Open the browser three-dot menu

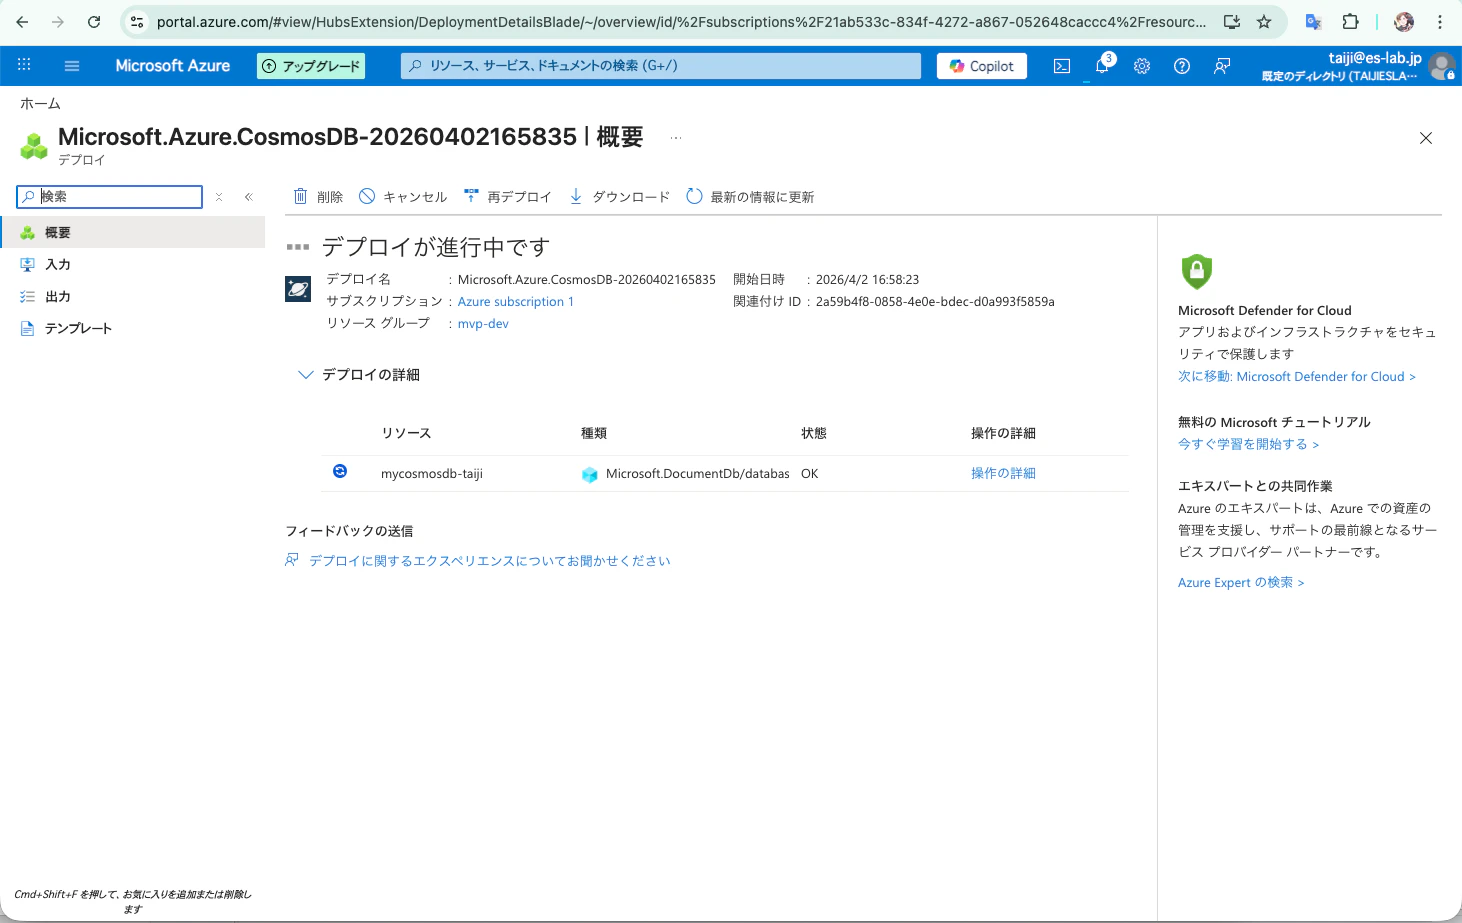tap(1440, 22)
